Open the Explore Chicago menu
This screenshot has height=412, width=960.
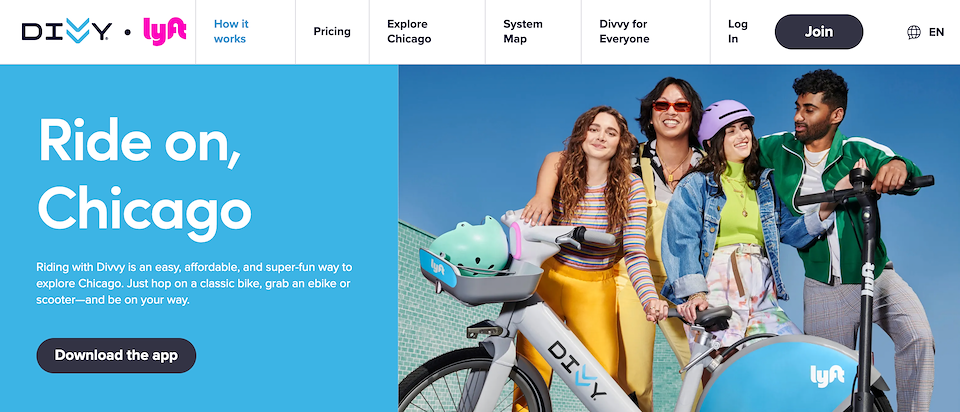[409, 31]
